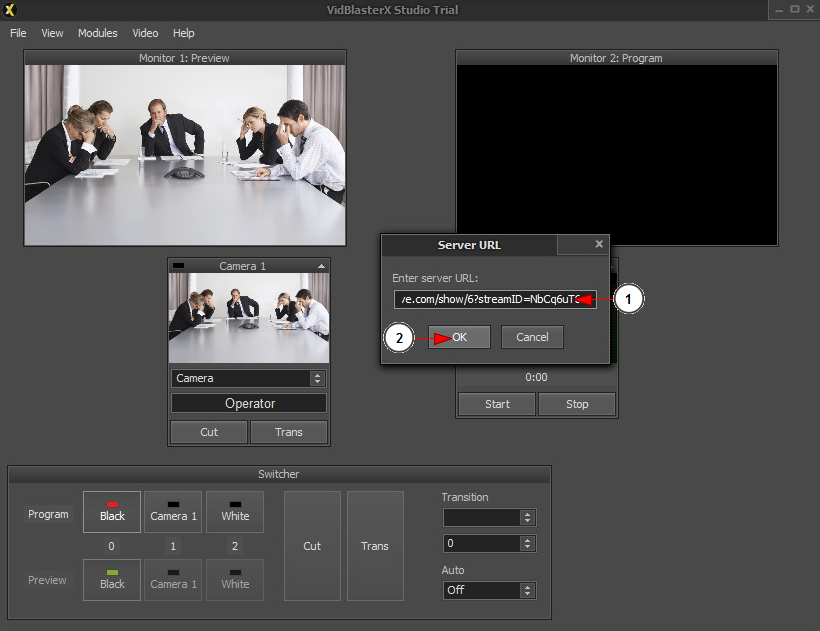This screenshot has width=820, height=631.
Task: Click Cut in the Camera 1 module
Action: (209, 432)
